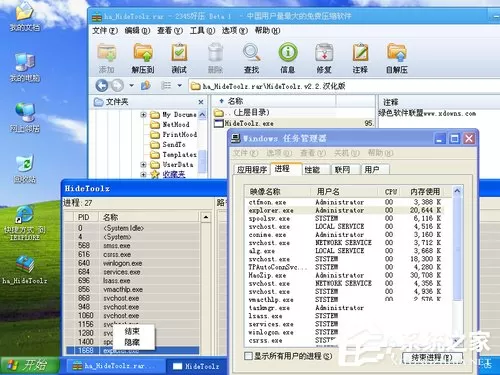Screen dimensions: 500x375
Task: Click the 测试 test archive icon
Action: [x=179, y=53]
